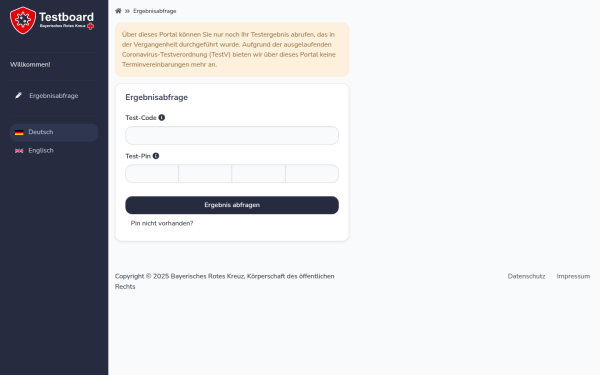Focus the second Test-Pin digit box
Screen dimensions: 600x375
(x=205, y=174)
